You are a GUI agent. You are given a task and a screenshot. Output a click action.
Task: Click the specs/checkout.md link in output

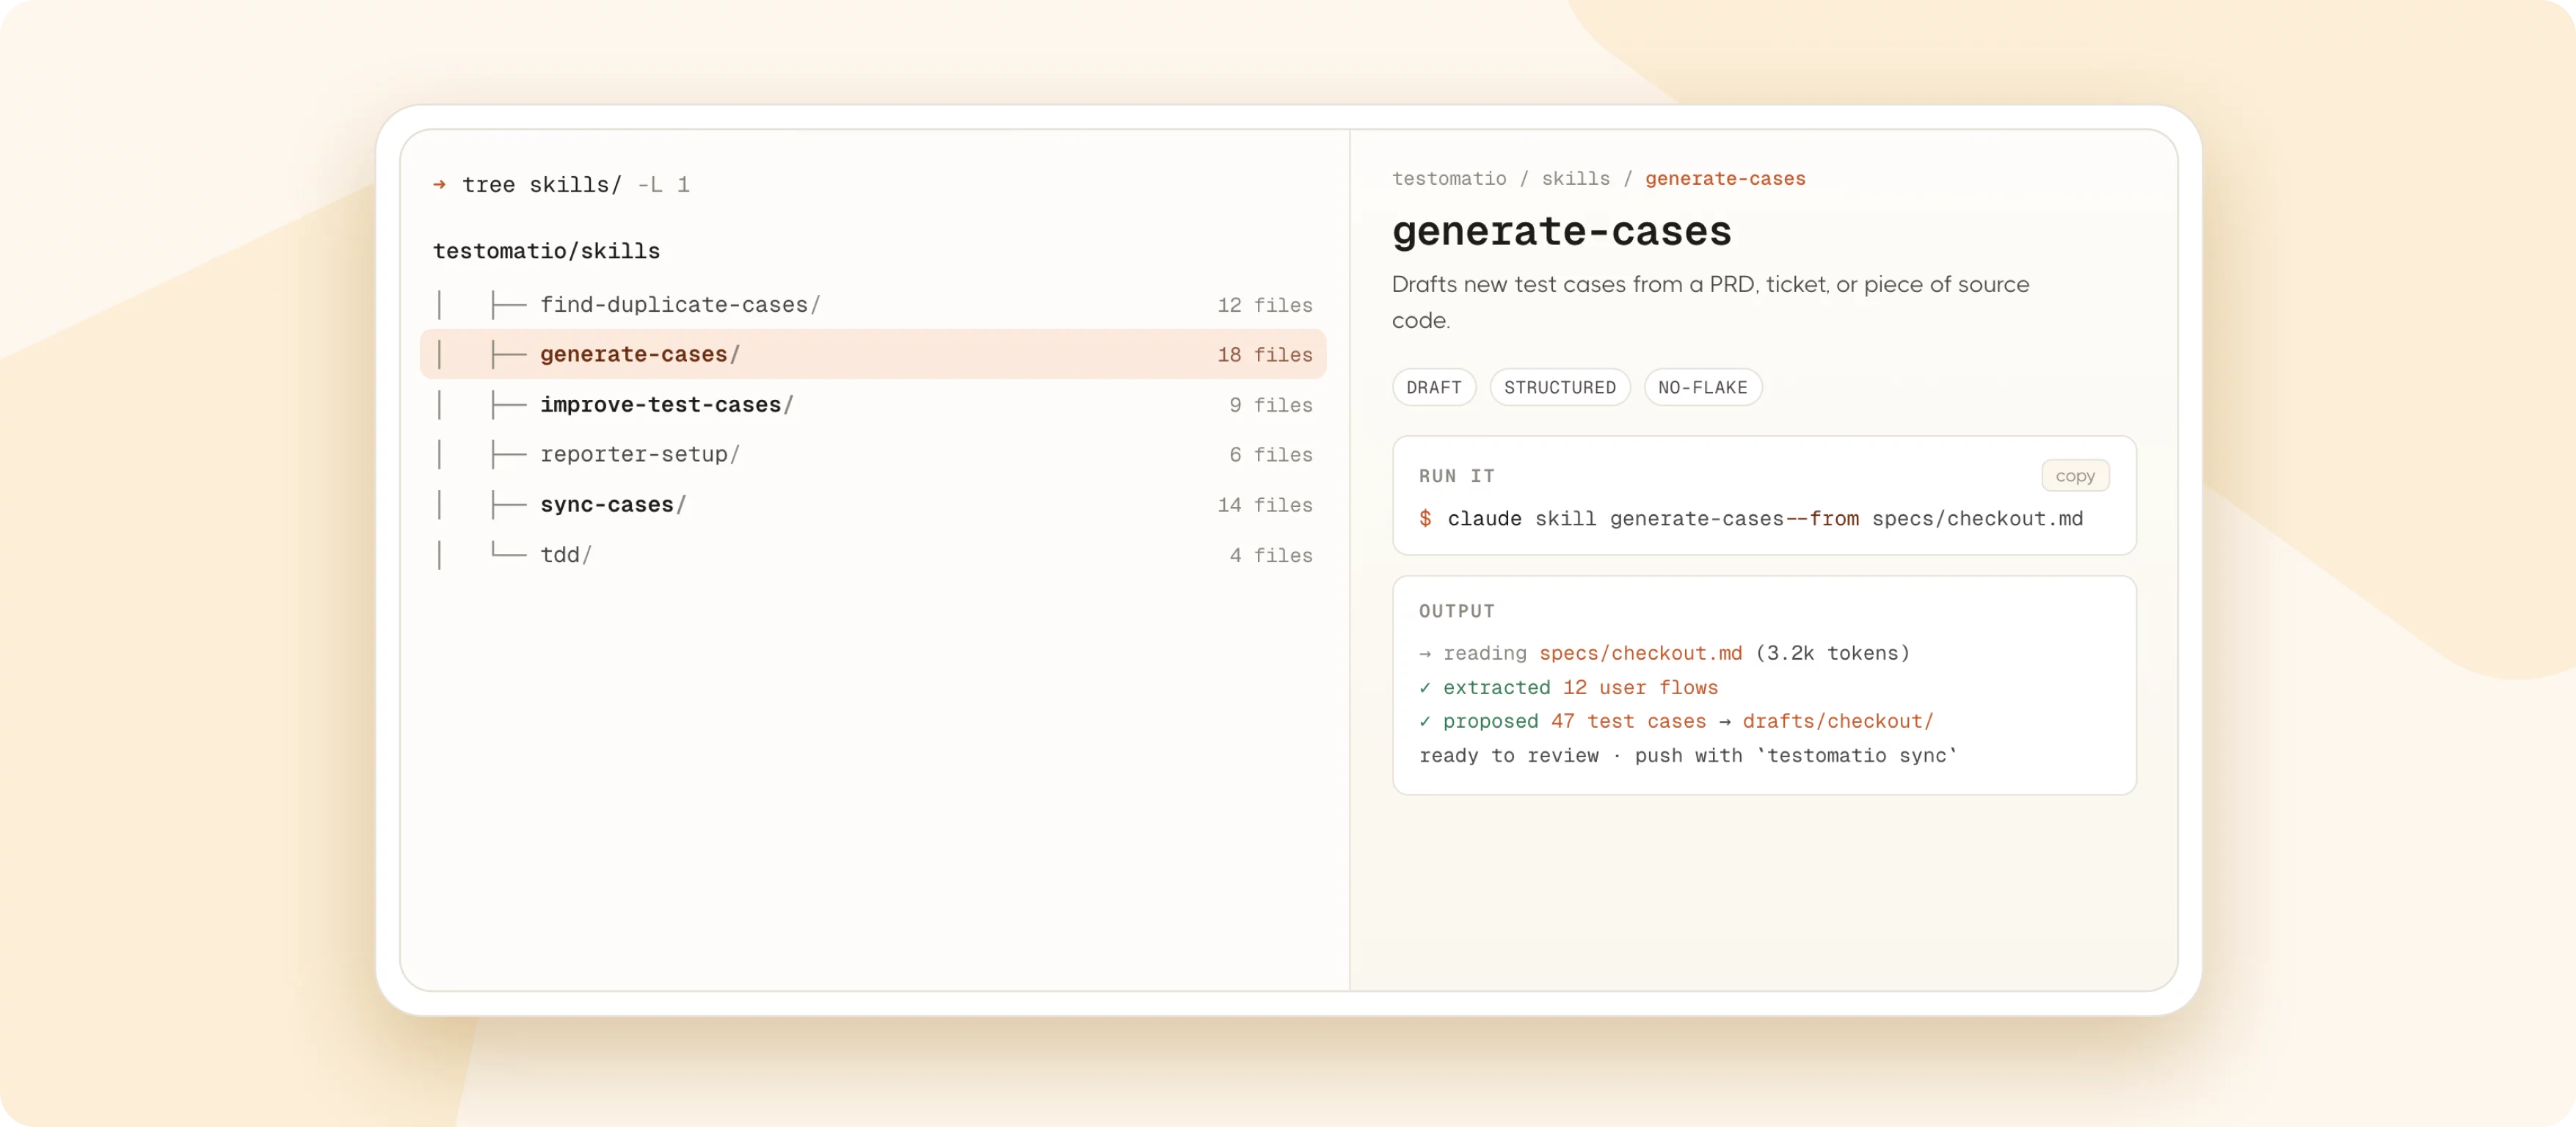tap(1640, 653)
